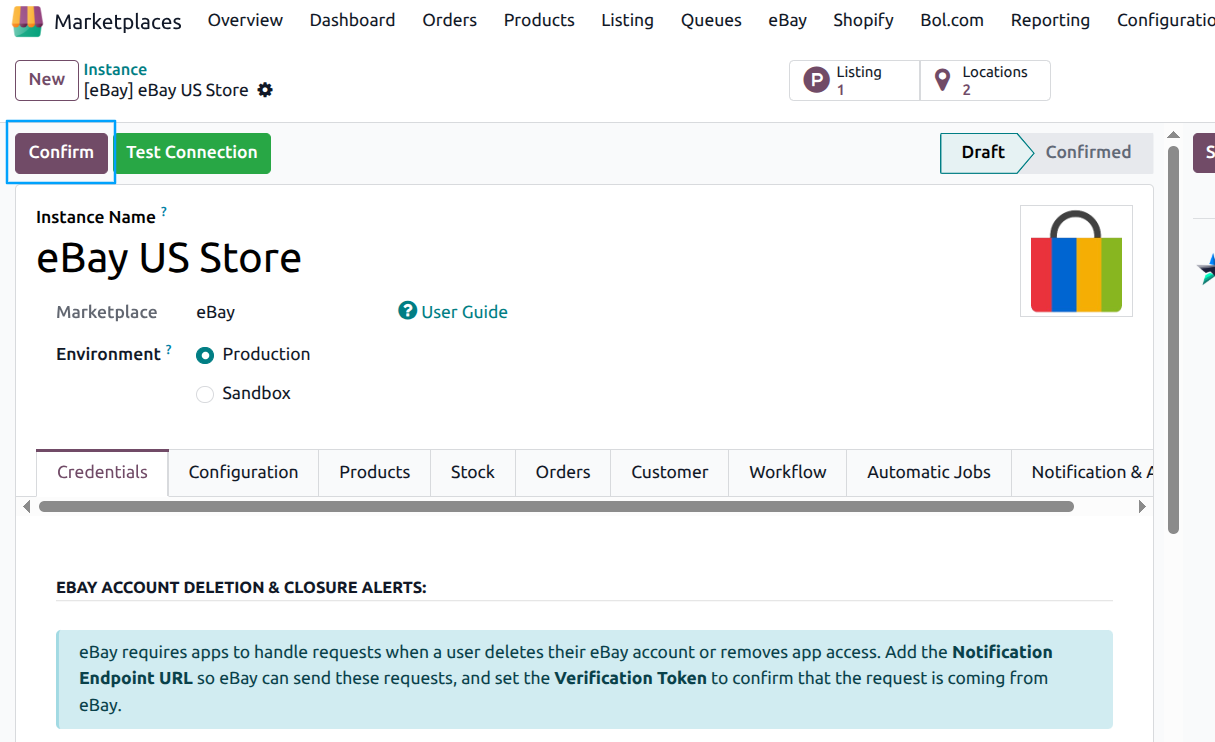Click the vertical page scrollbar up arrow
The image size is (1215, 742).
click(1174, 137)
